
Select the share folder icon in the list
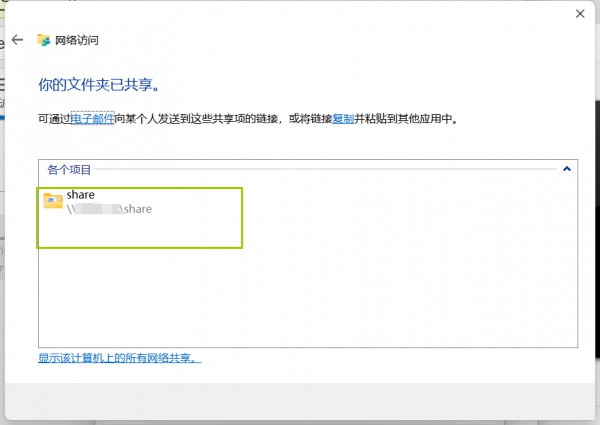click(x=53, y=201)
